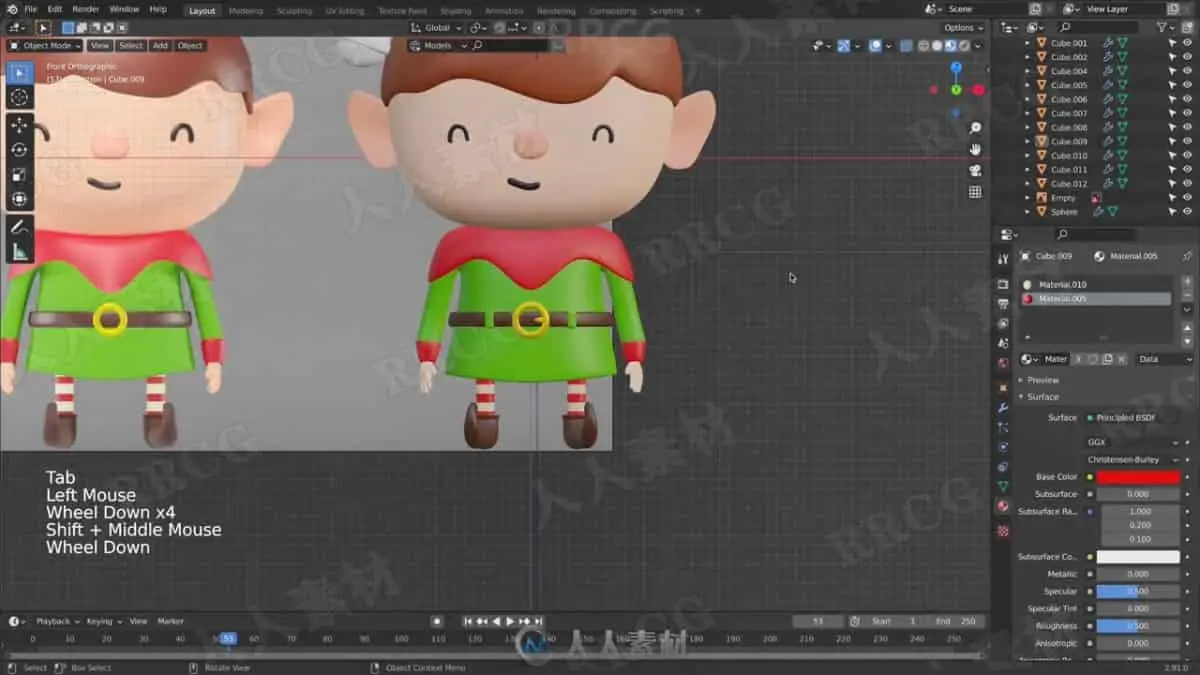Screen dimensions: 1200x675
Task: Adjust the Roughness slider
Action: (x=1138, y=626)
